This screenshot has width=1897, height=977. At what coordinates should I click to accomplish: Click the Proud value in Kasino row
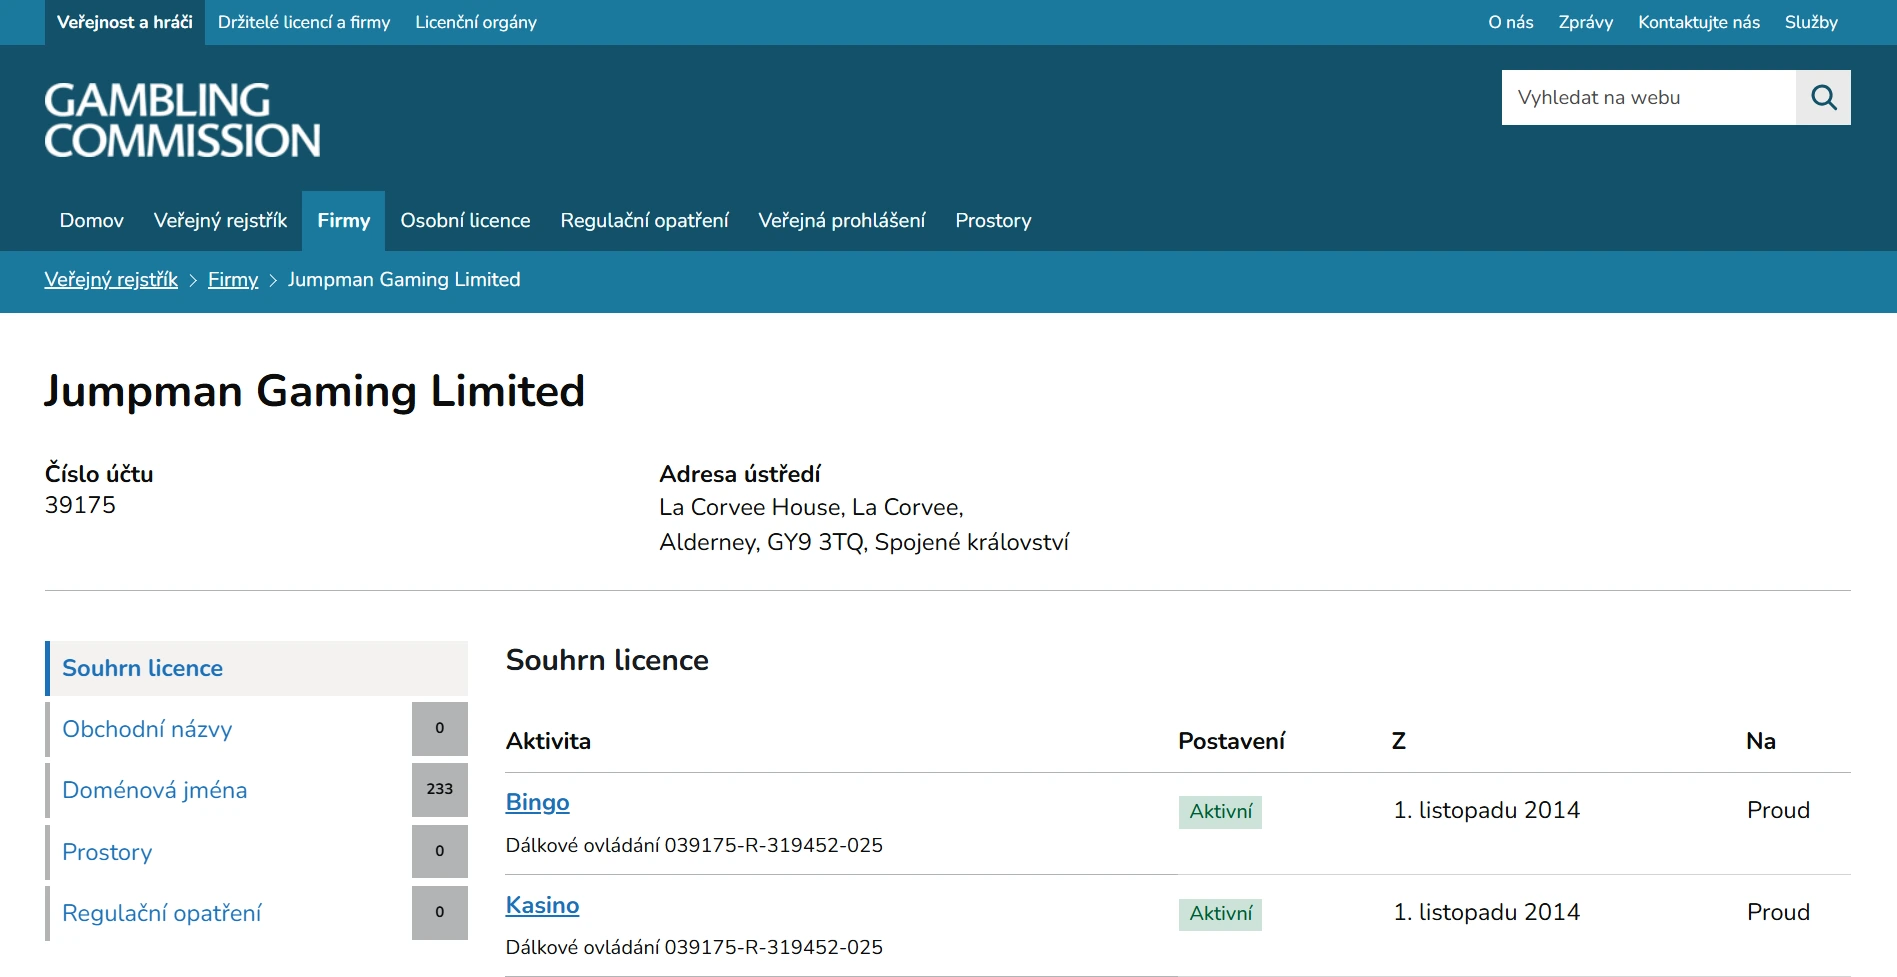pyautogui.click(x=1778, y=912)
